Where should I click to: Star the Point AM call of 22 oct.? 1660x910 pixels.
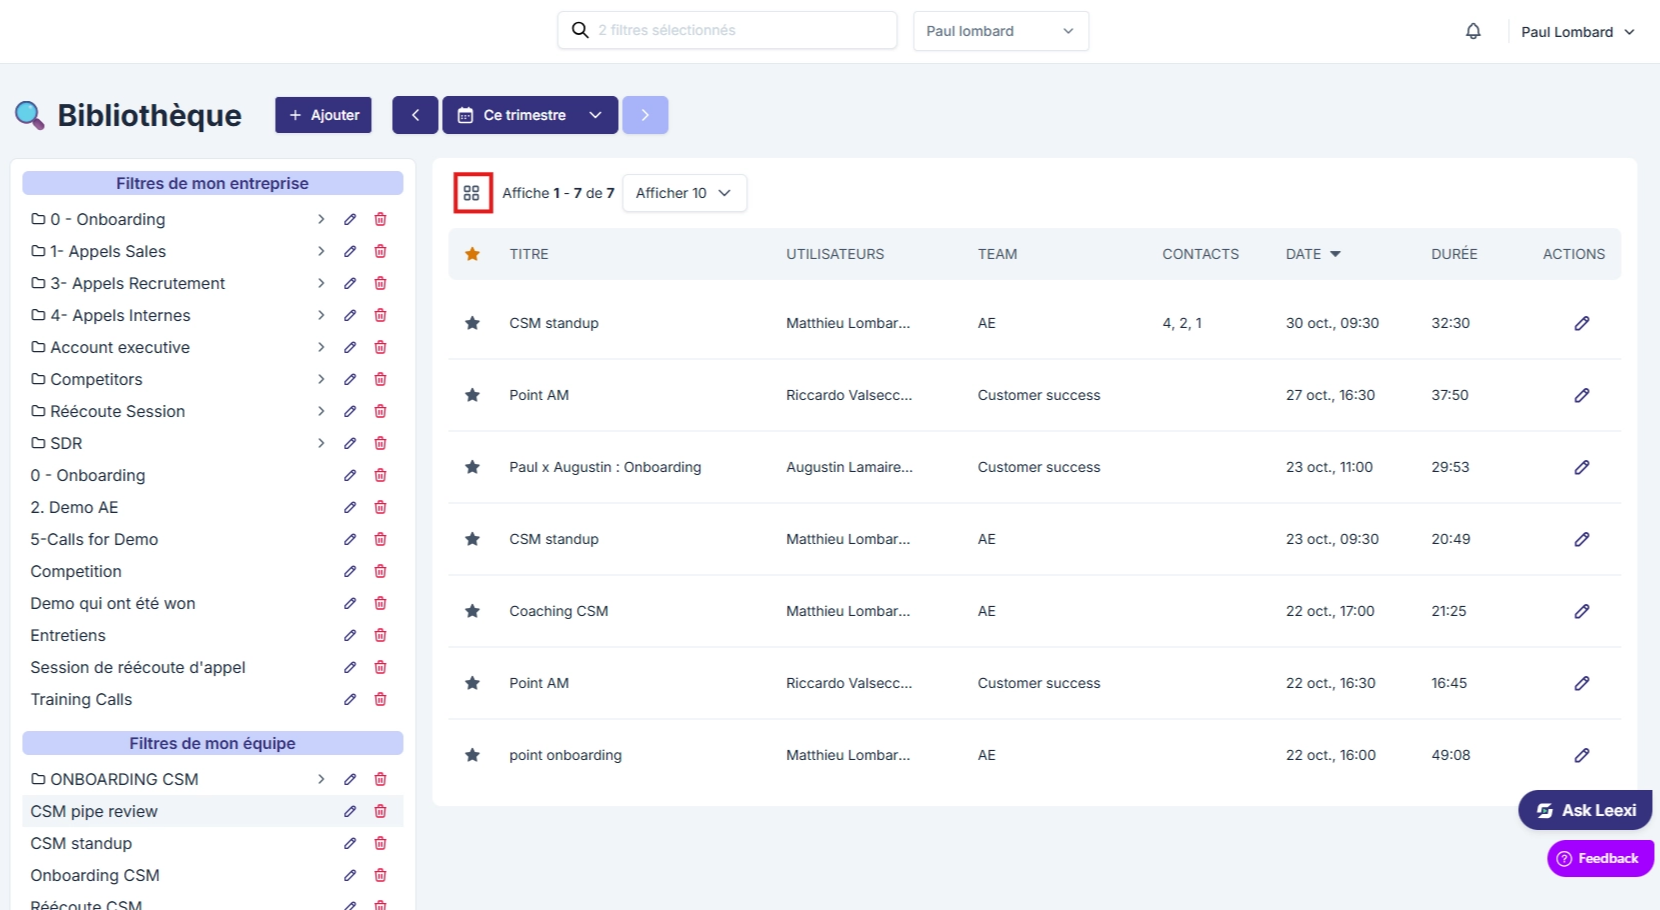coord(472,683)
